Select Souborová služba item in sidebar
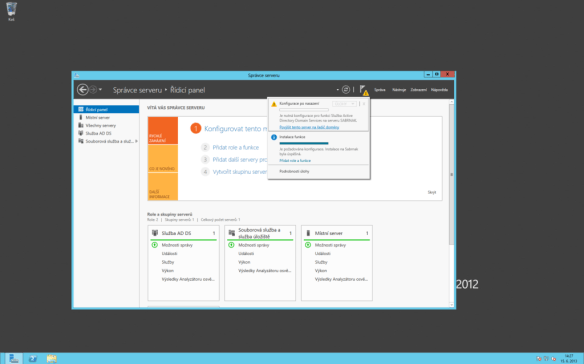The image size is (584, 364). [x=106, y=141]
